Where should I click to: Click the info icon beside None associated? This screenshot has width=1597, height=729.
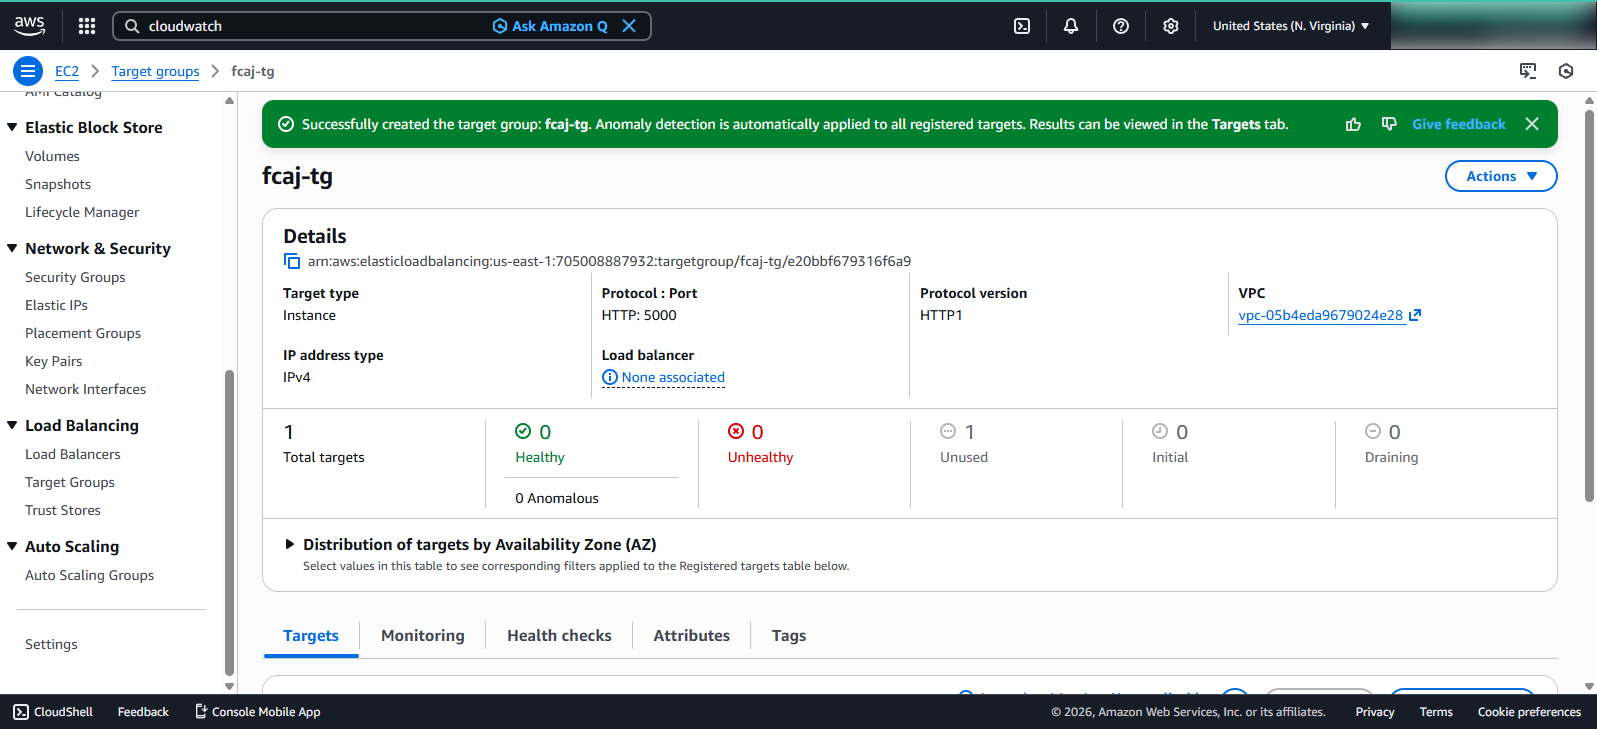click(x=610, y=377)
